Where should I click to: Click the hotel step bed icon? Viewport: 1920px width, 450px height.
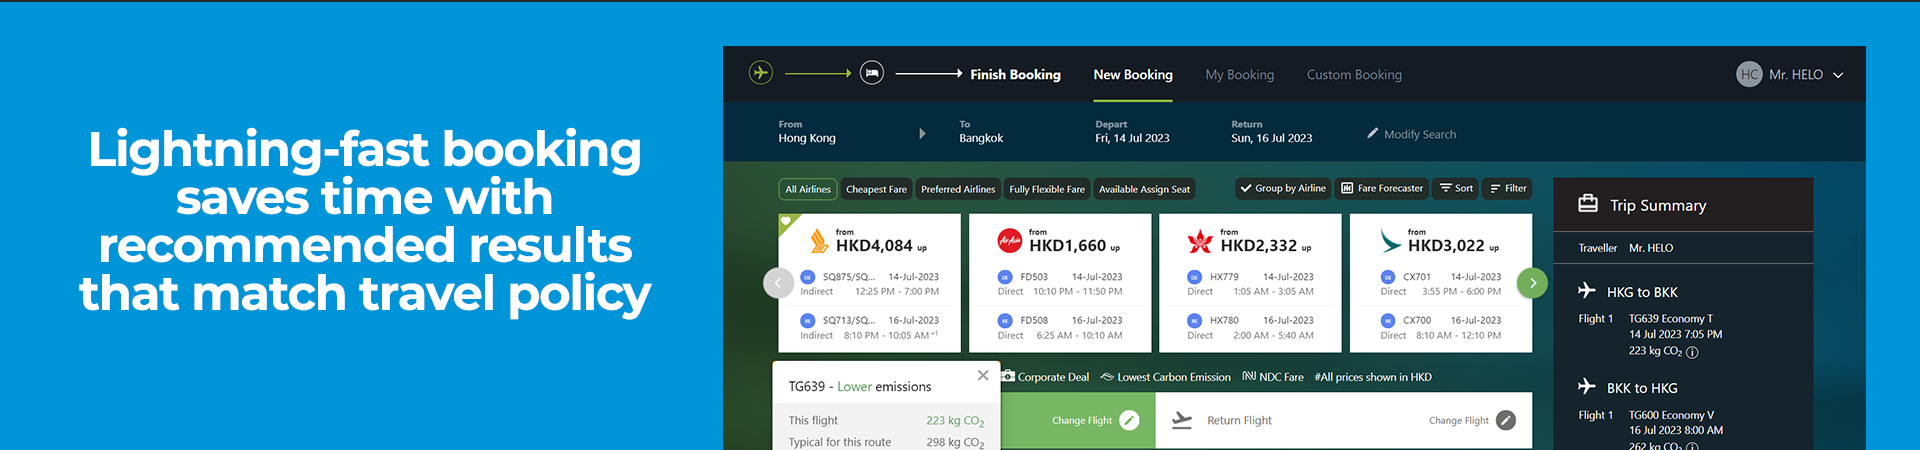(x=872, y=73)
